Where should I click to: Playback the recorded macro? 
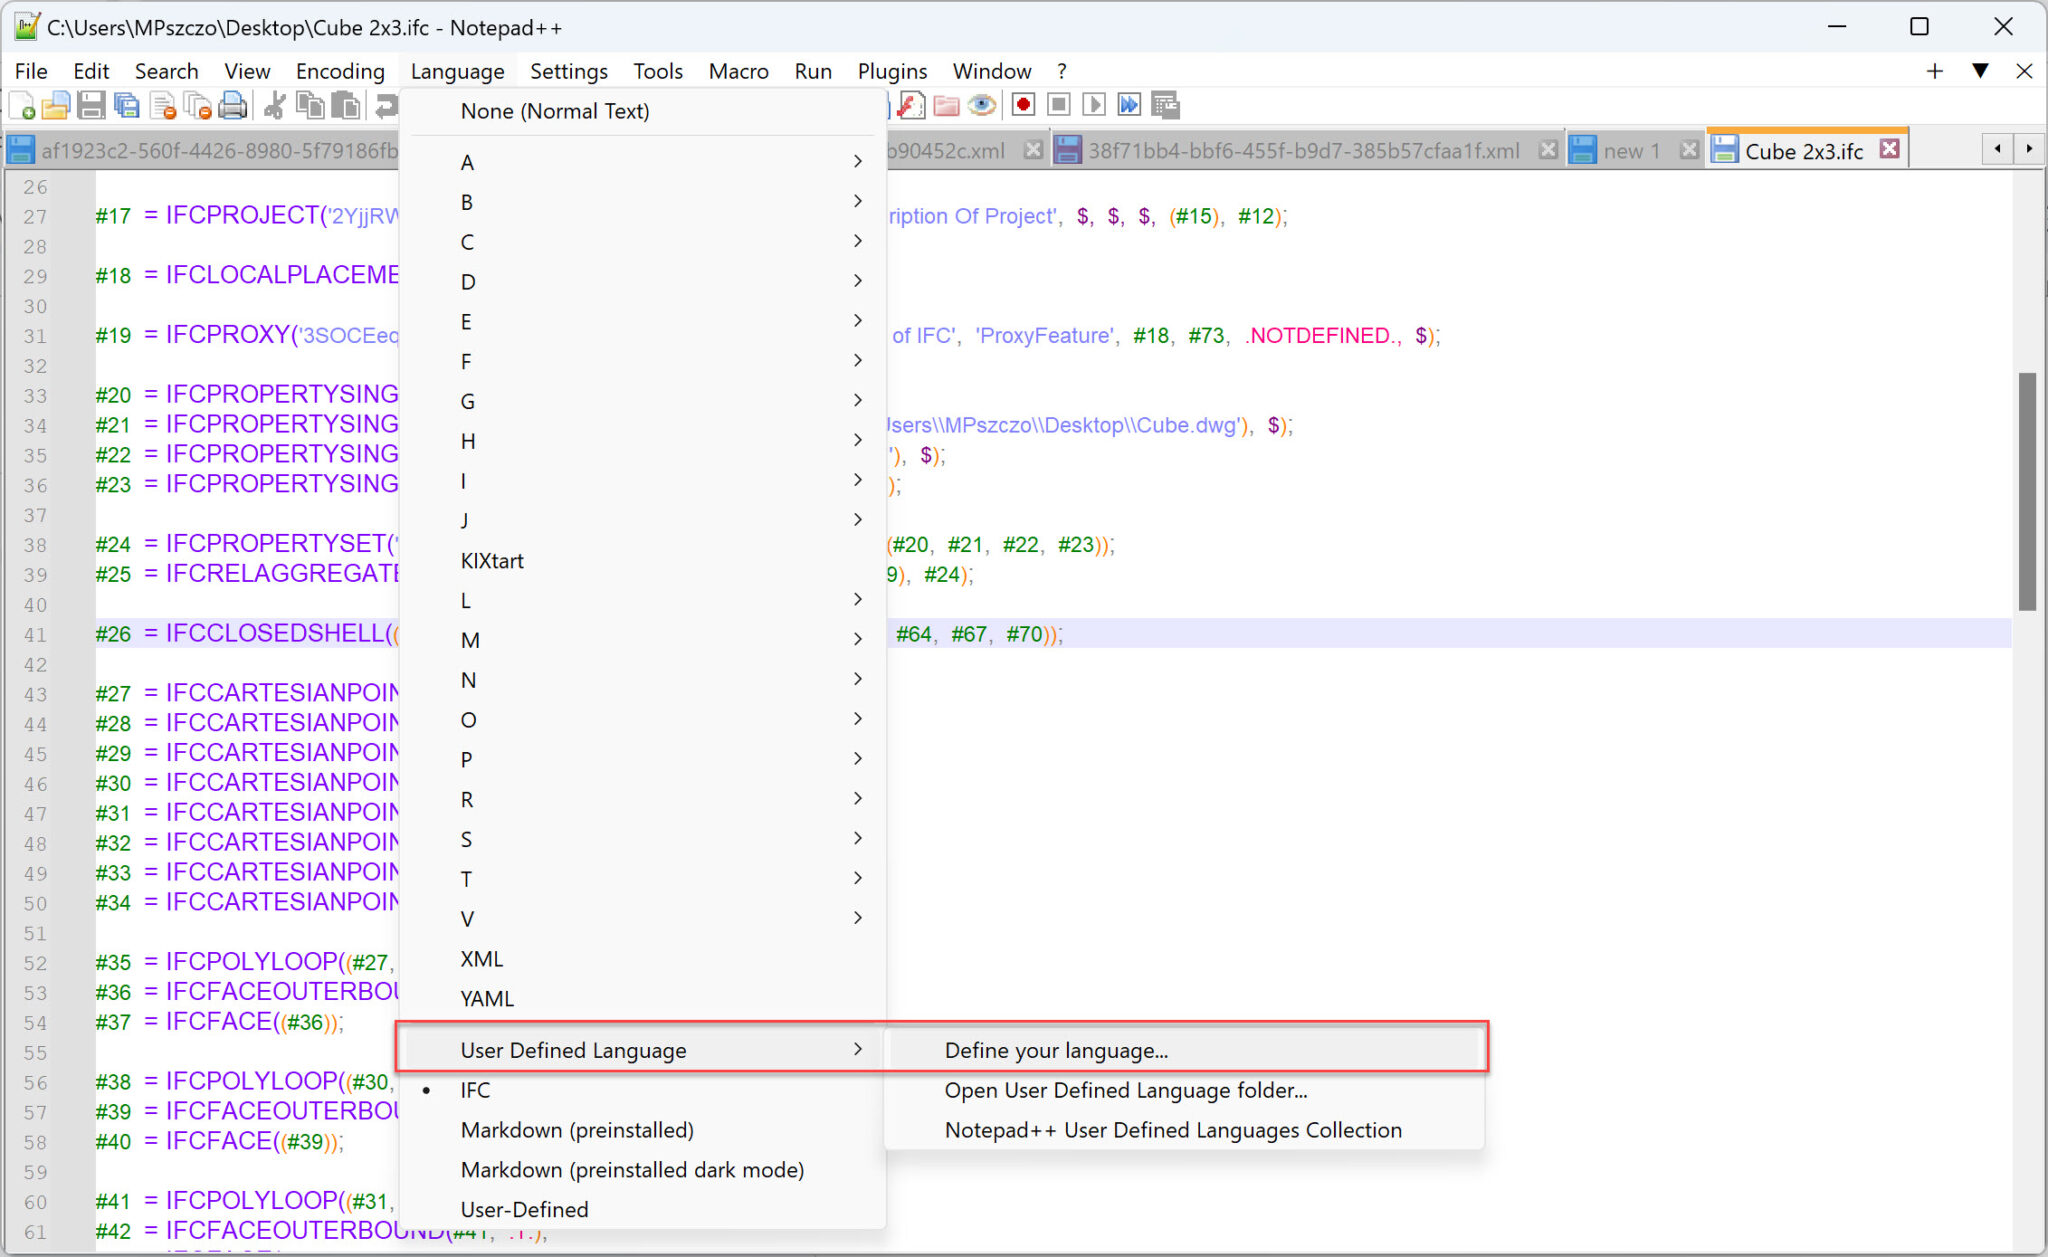[1095, 105]
